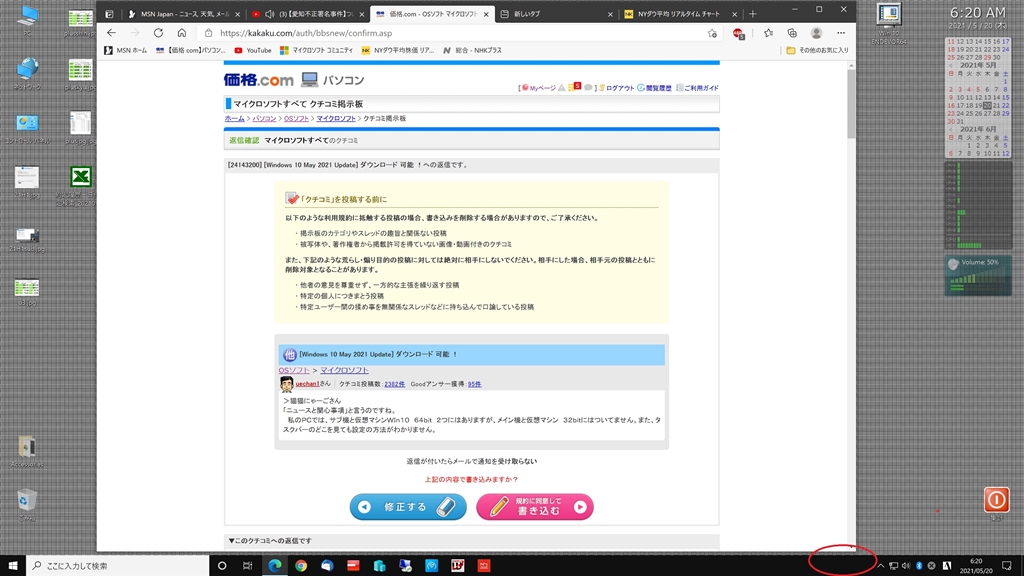Open the profile avatar menu
1024x576 pixels.
pyautogui.click(x=816, y=33)
